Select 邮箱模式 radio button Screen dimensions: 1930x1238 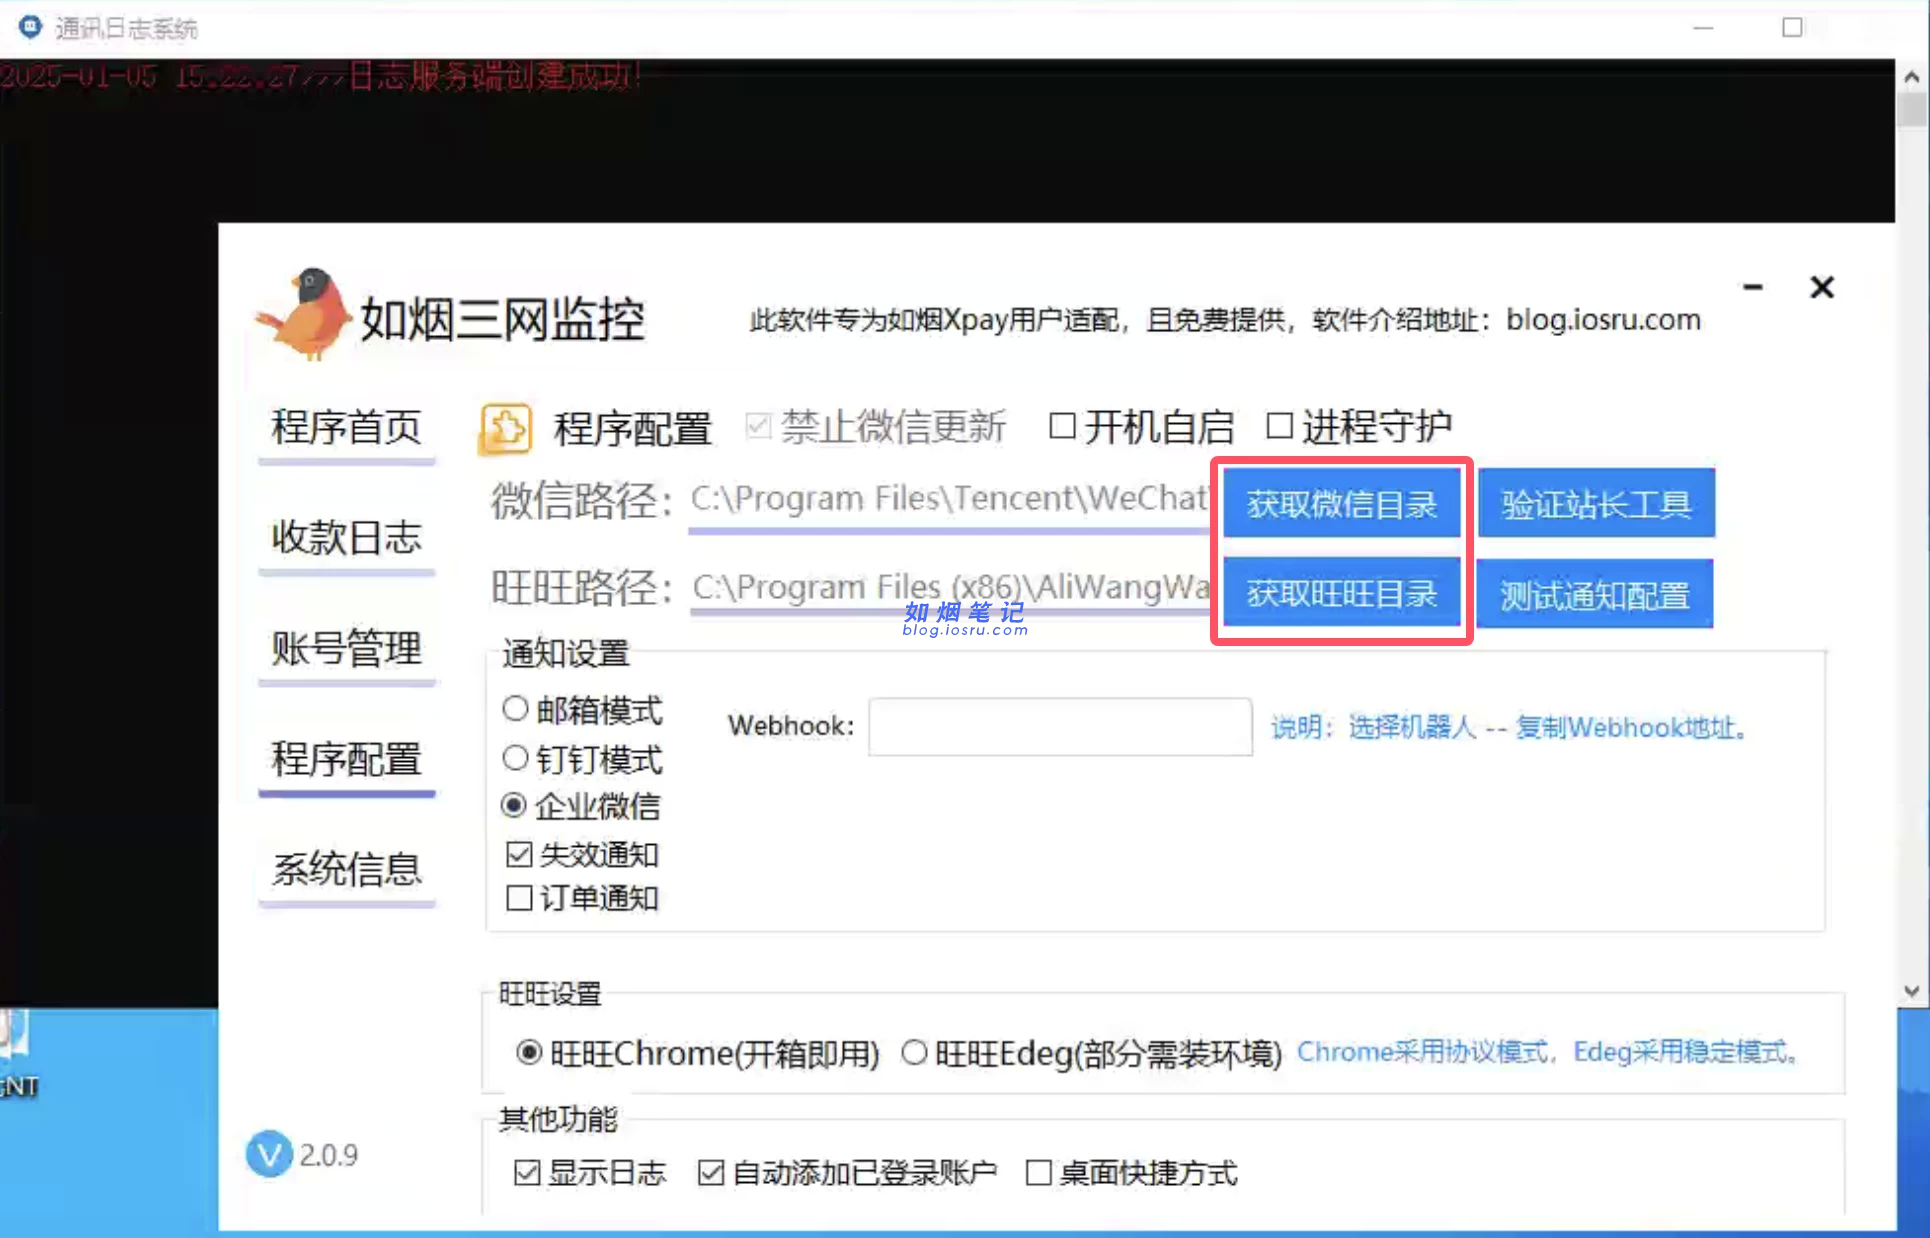(582, 710)
